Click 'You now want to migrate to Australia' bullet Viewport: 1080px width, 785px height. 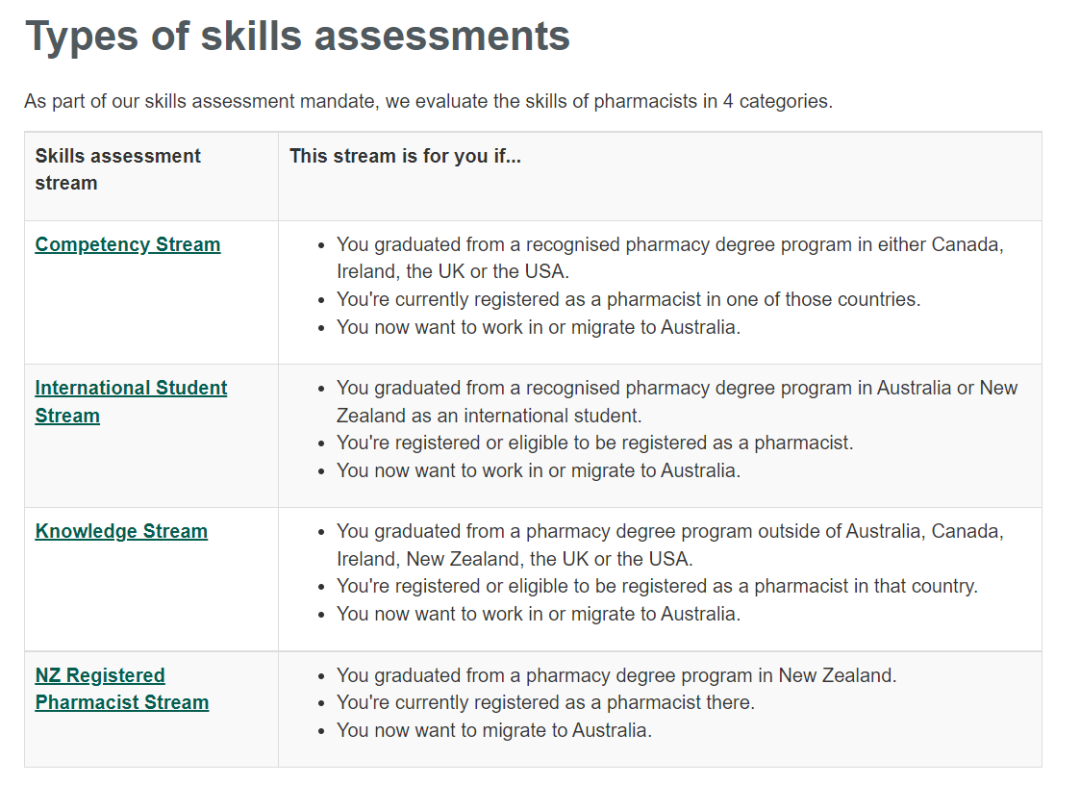[494, 730]
